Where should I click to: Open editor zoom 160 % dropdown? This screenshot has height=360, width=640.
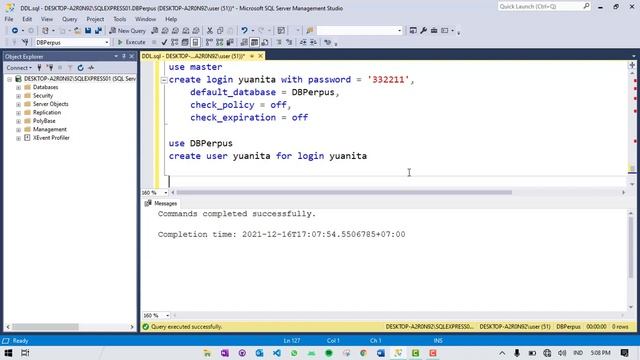[x=166, y=193]
